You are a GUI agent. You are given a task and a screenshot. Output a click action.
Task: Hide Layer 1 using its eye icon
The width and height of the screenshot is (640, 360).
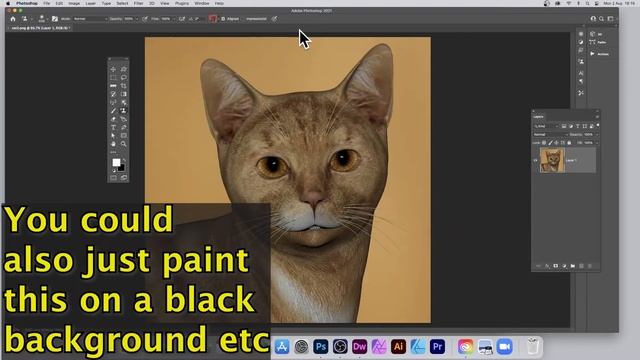pyautogui.click(x=536, y=160)
